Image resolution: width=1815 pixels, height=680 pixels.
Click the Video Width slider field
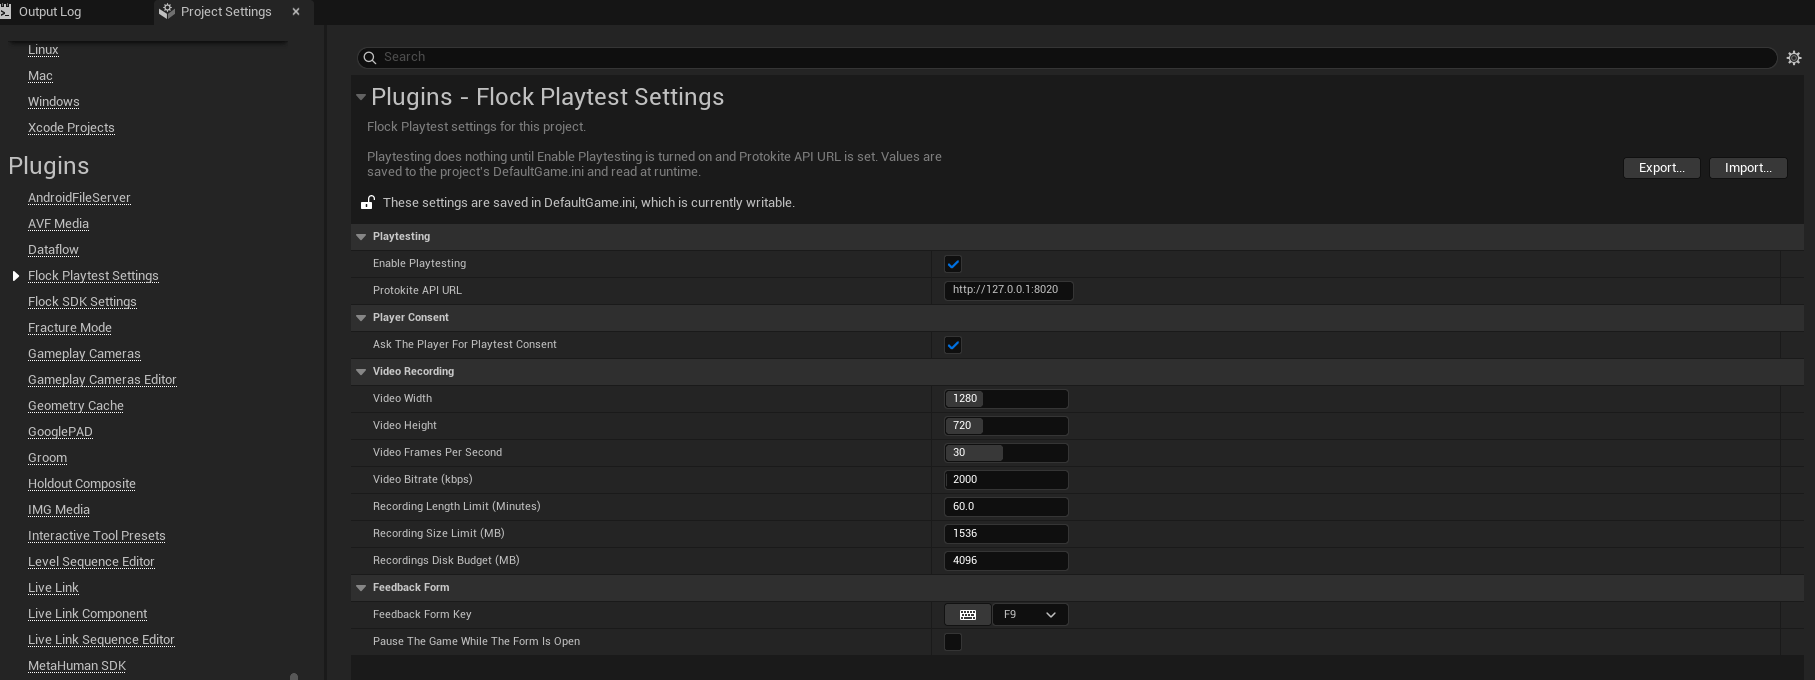tap(1007, 399)
